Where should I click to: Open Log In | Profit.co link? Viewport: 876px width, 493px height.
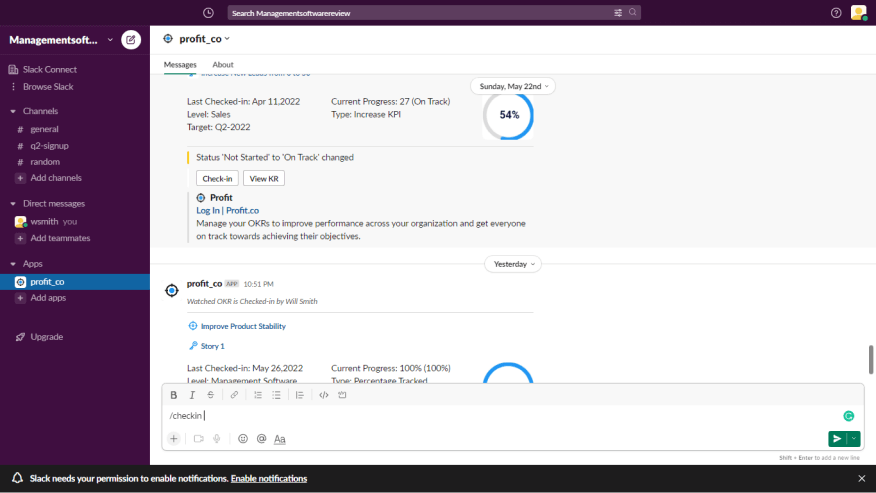click(x=227, y=211)
